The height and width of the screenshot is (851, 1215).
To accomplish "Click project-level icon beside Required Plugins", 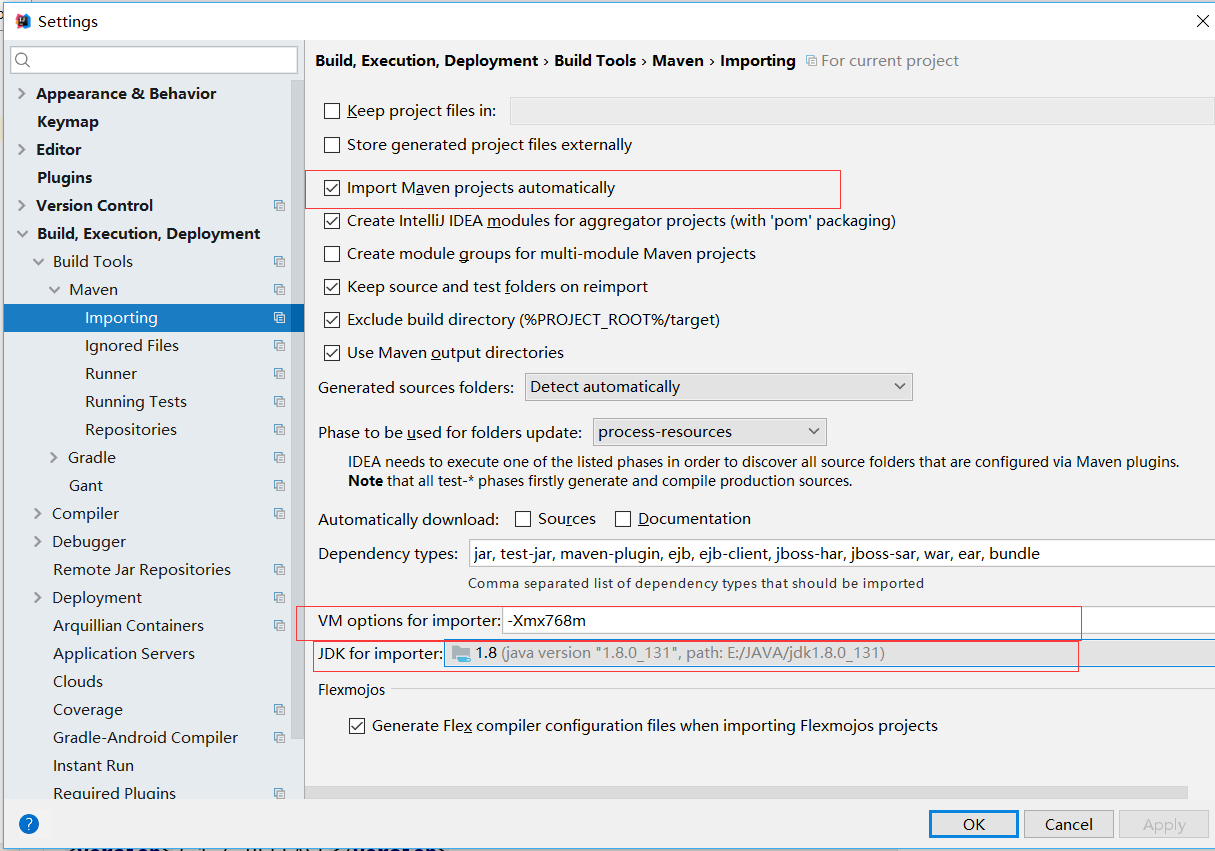I will [x=279, y=793].
